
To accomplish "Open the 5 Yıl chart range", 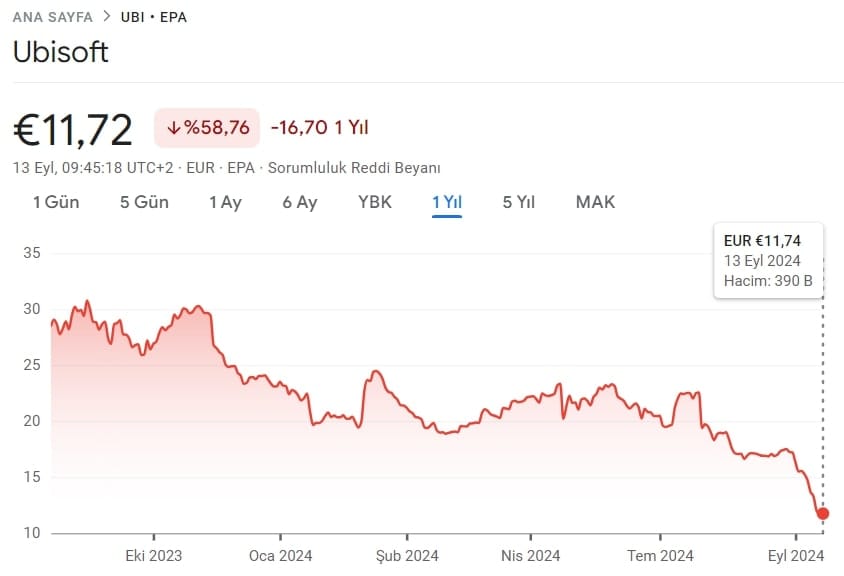I will pos(519,202).
